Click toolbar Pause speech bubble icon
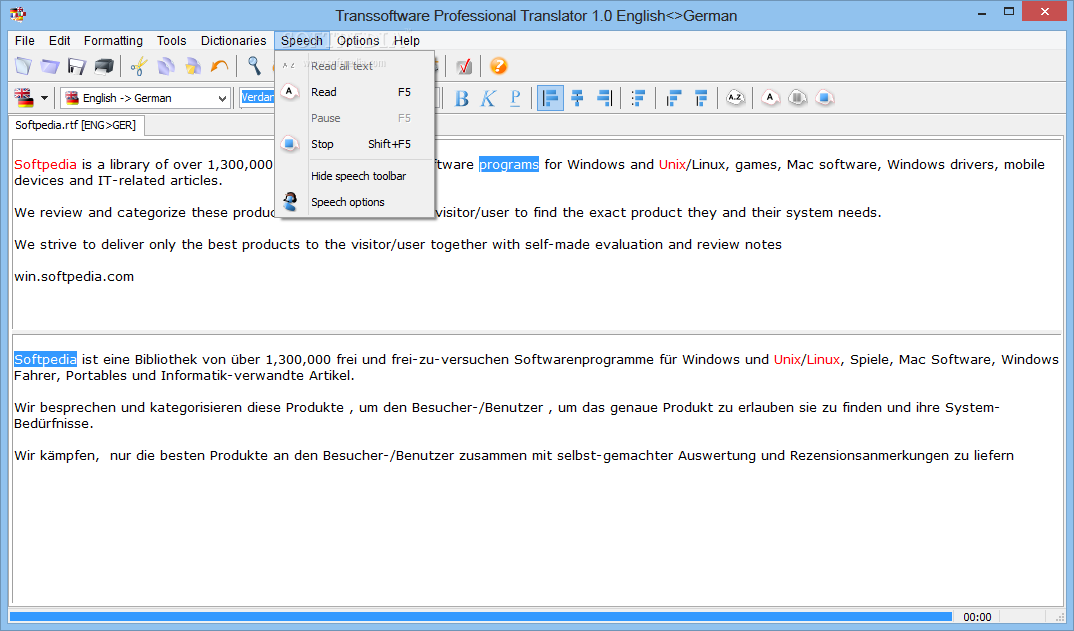 click(x=798, y=98)
